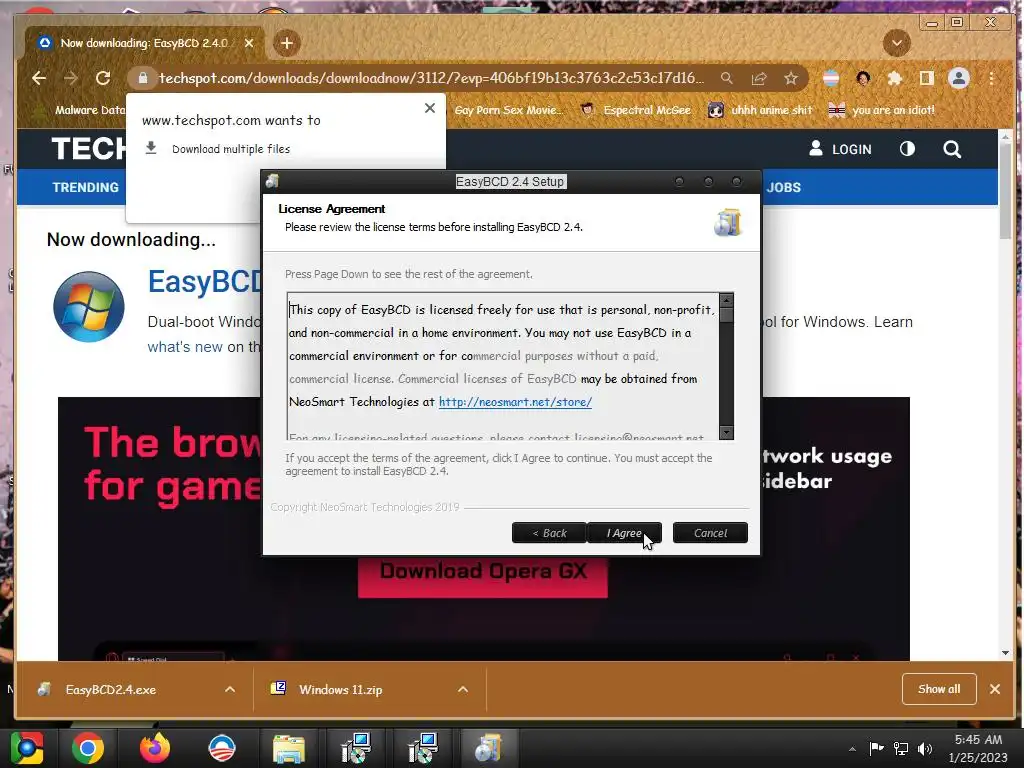
Task: Close the EasyBCD download tab
Action: [x=249, y=43]
